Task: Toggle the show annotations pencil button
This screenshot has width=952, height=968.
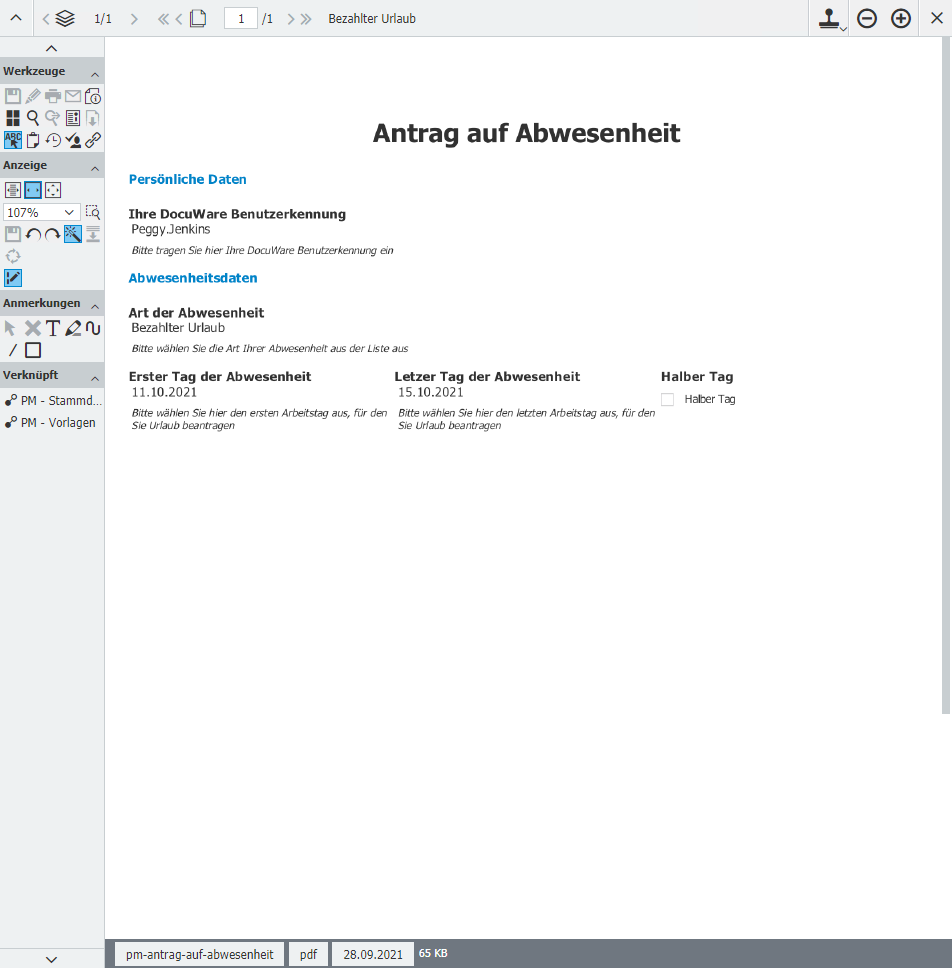Action: [13, 278]
